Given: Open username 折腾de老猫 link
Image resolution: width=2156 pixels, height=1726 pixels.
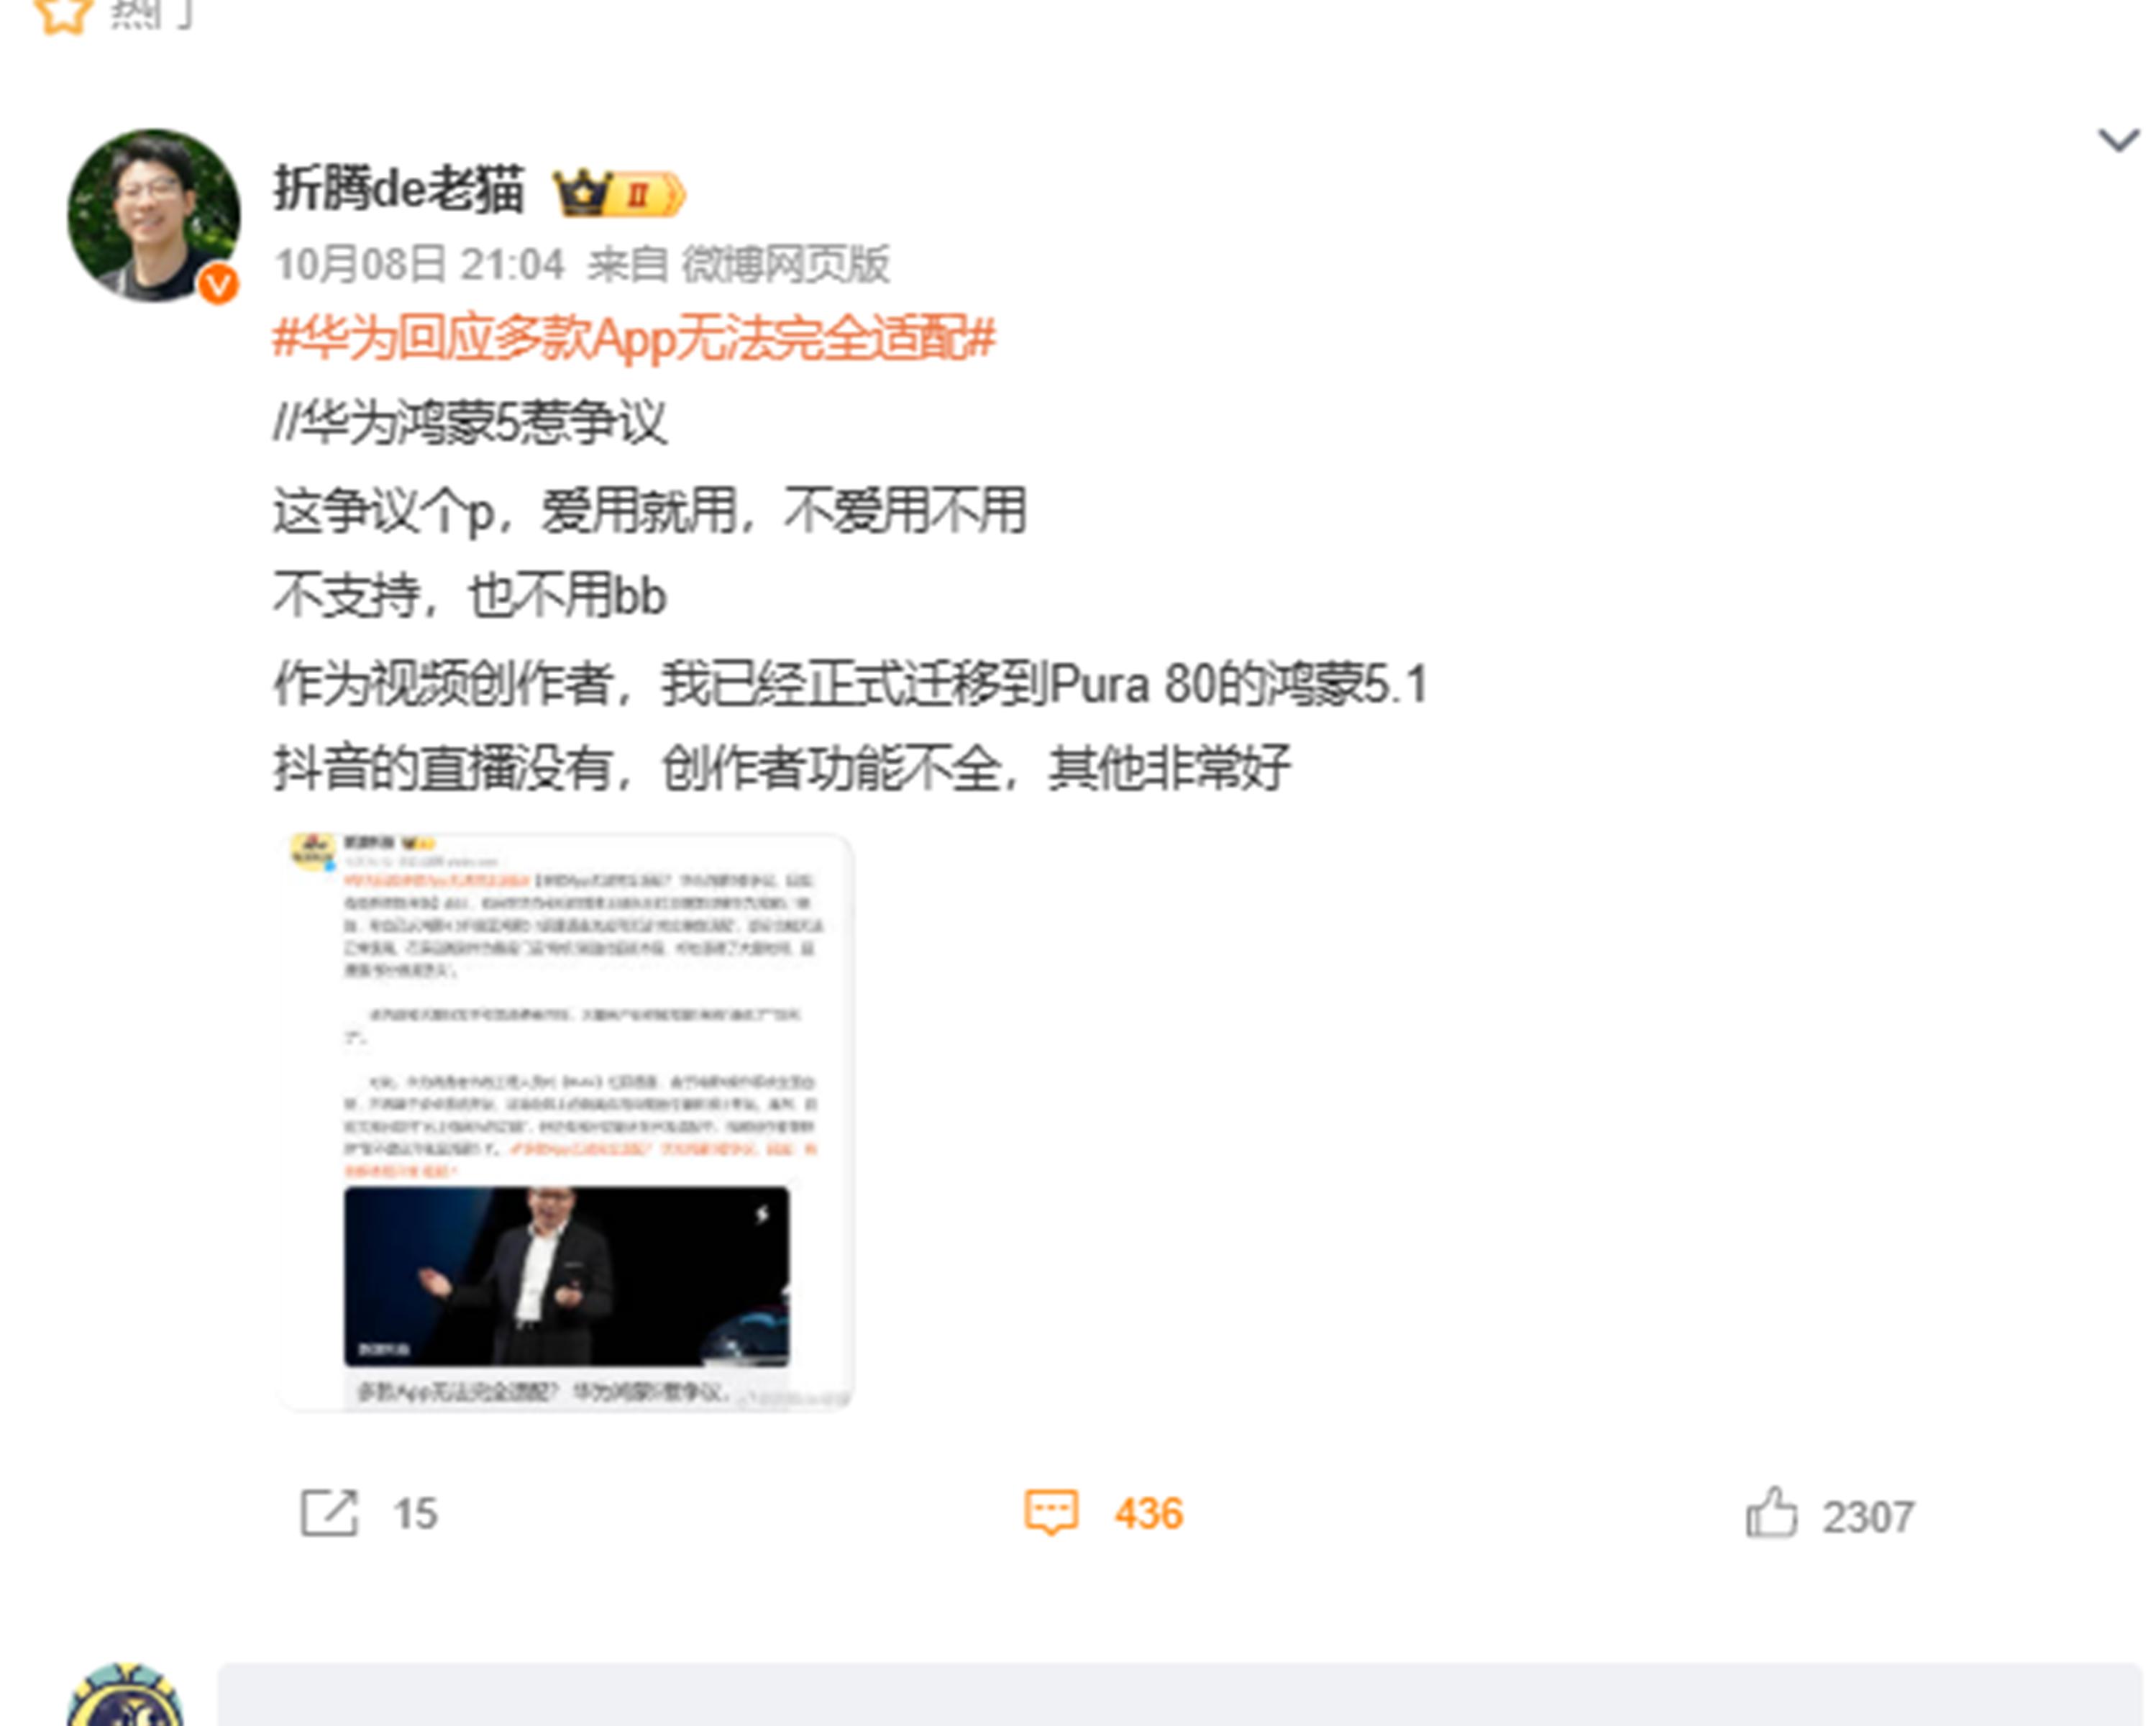Looking at the screenshot, I should pyautogui.click(x=398, y=189).
